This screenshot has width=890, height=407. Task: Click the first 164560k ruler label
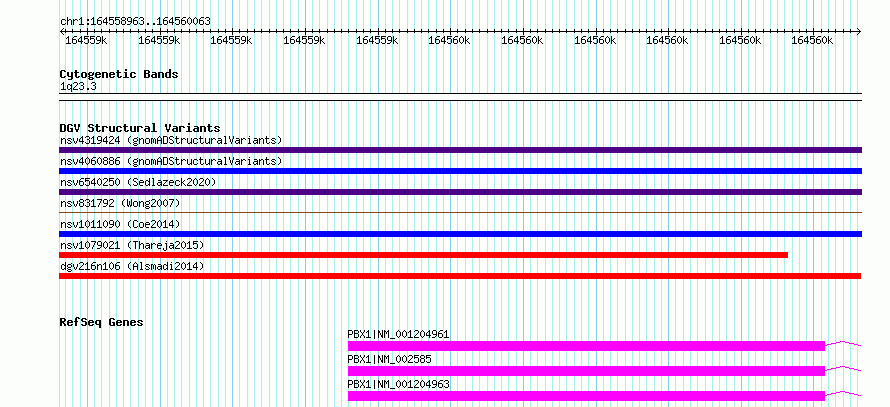pos(448,40)
